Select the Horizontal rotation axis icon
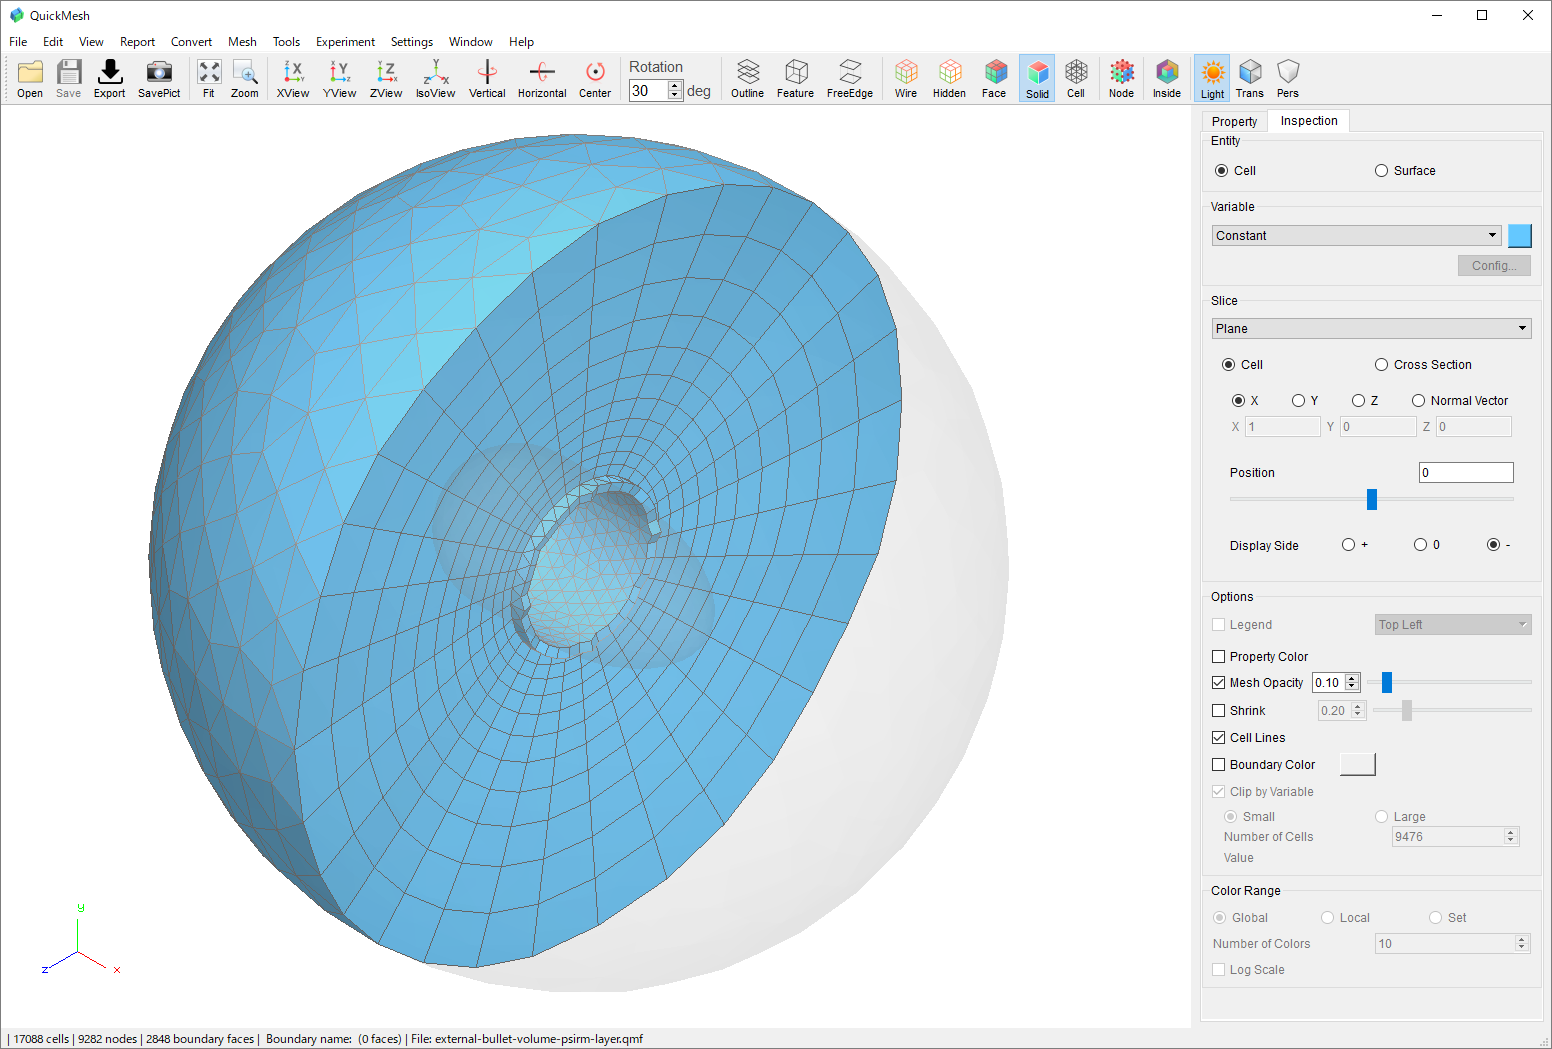This screenshot has height=1049, width=1552. click(542, 78)
